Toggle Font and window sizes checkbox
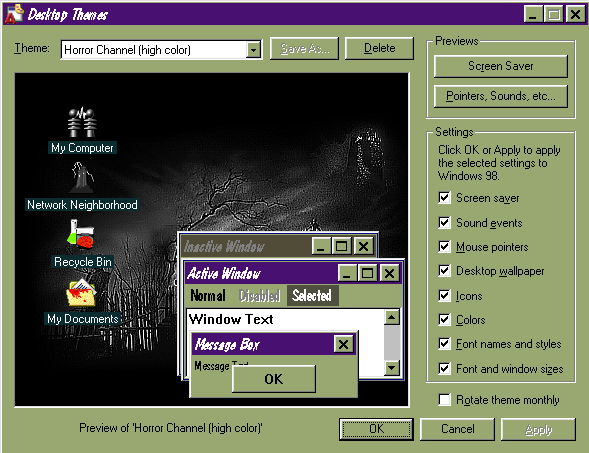The height and width of the screenshot is (453, 589). pos(444,368)
